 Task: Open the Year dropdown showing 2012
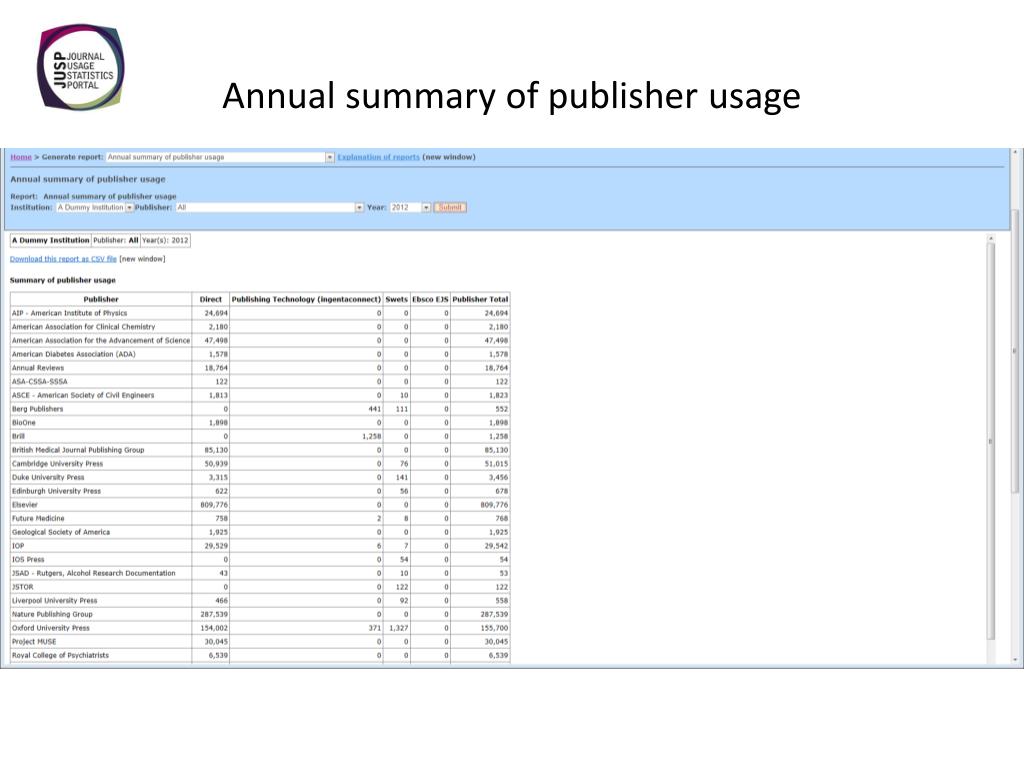[x=411, y=208]
